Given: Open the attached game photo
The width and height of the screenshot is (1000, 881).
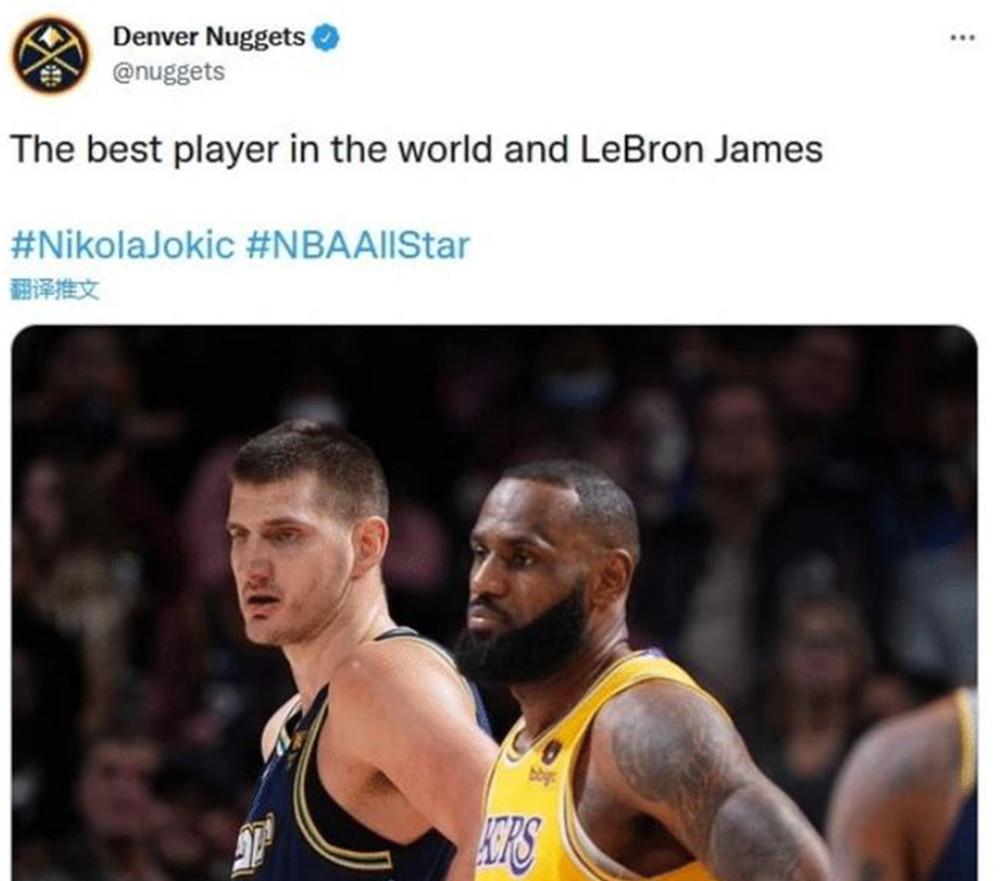Looking at the screenshot, I should 494,603.
